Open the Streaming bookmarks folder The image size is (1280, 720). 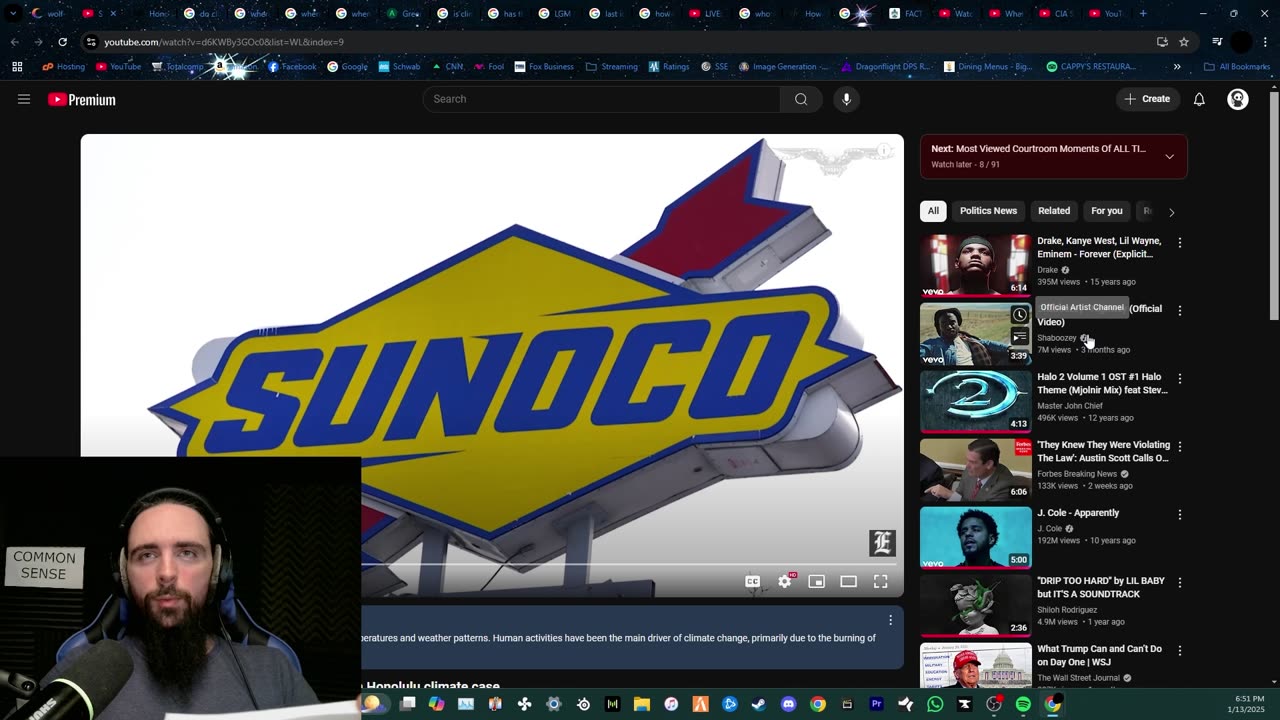point(612,67)
